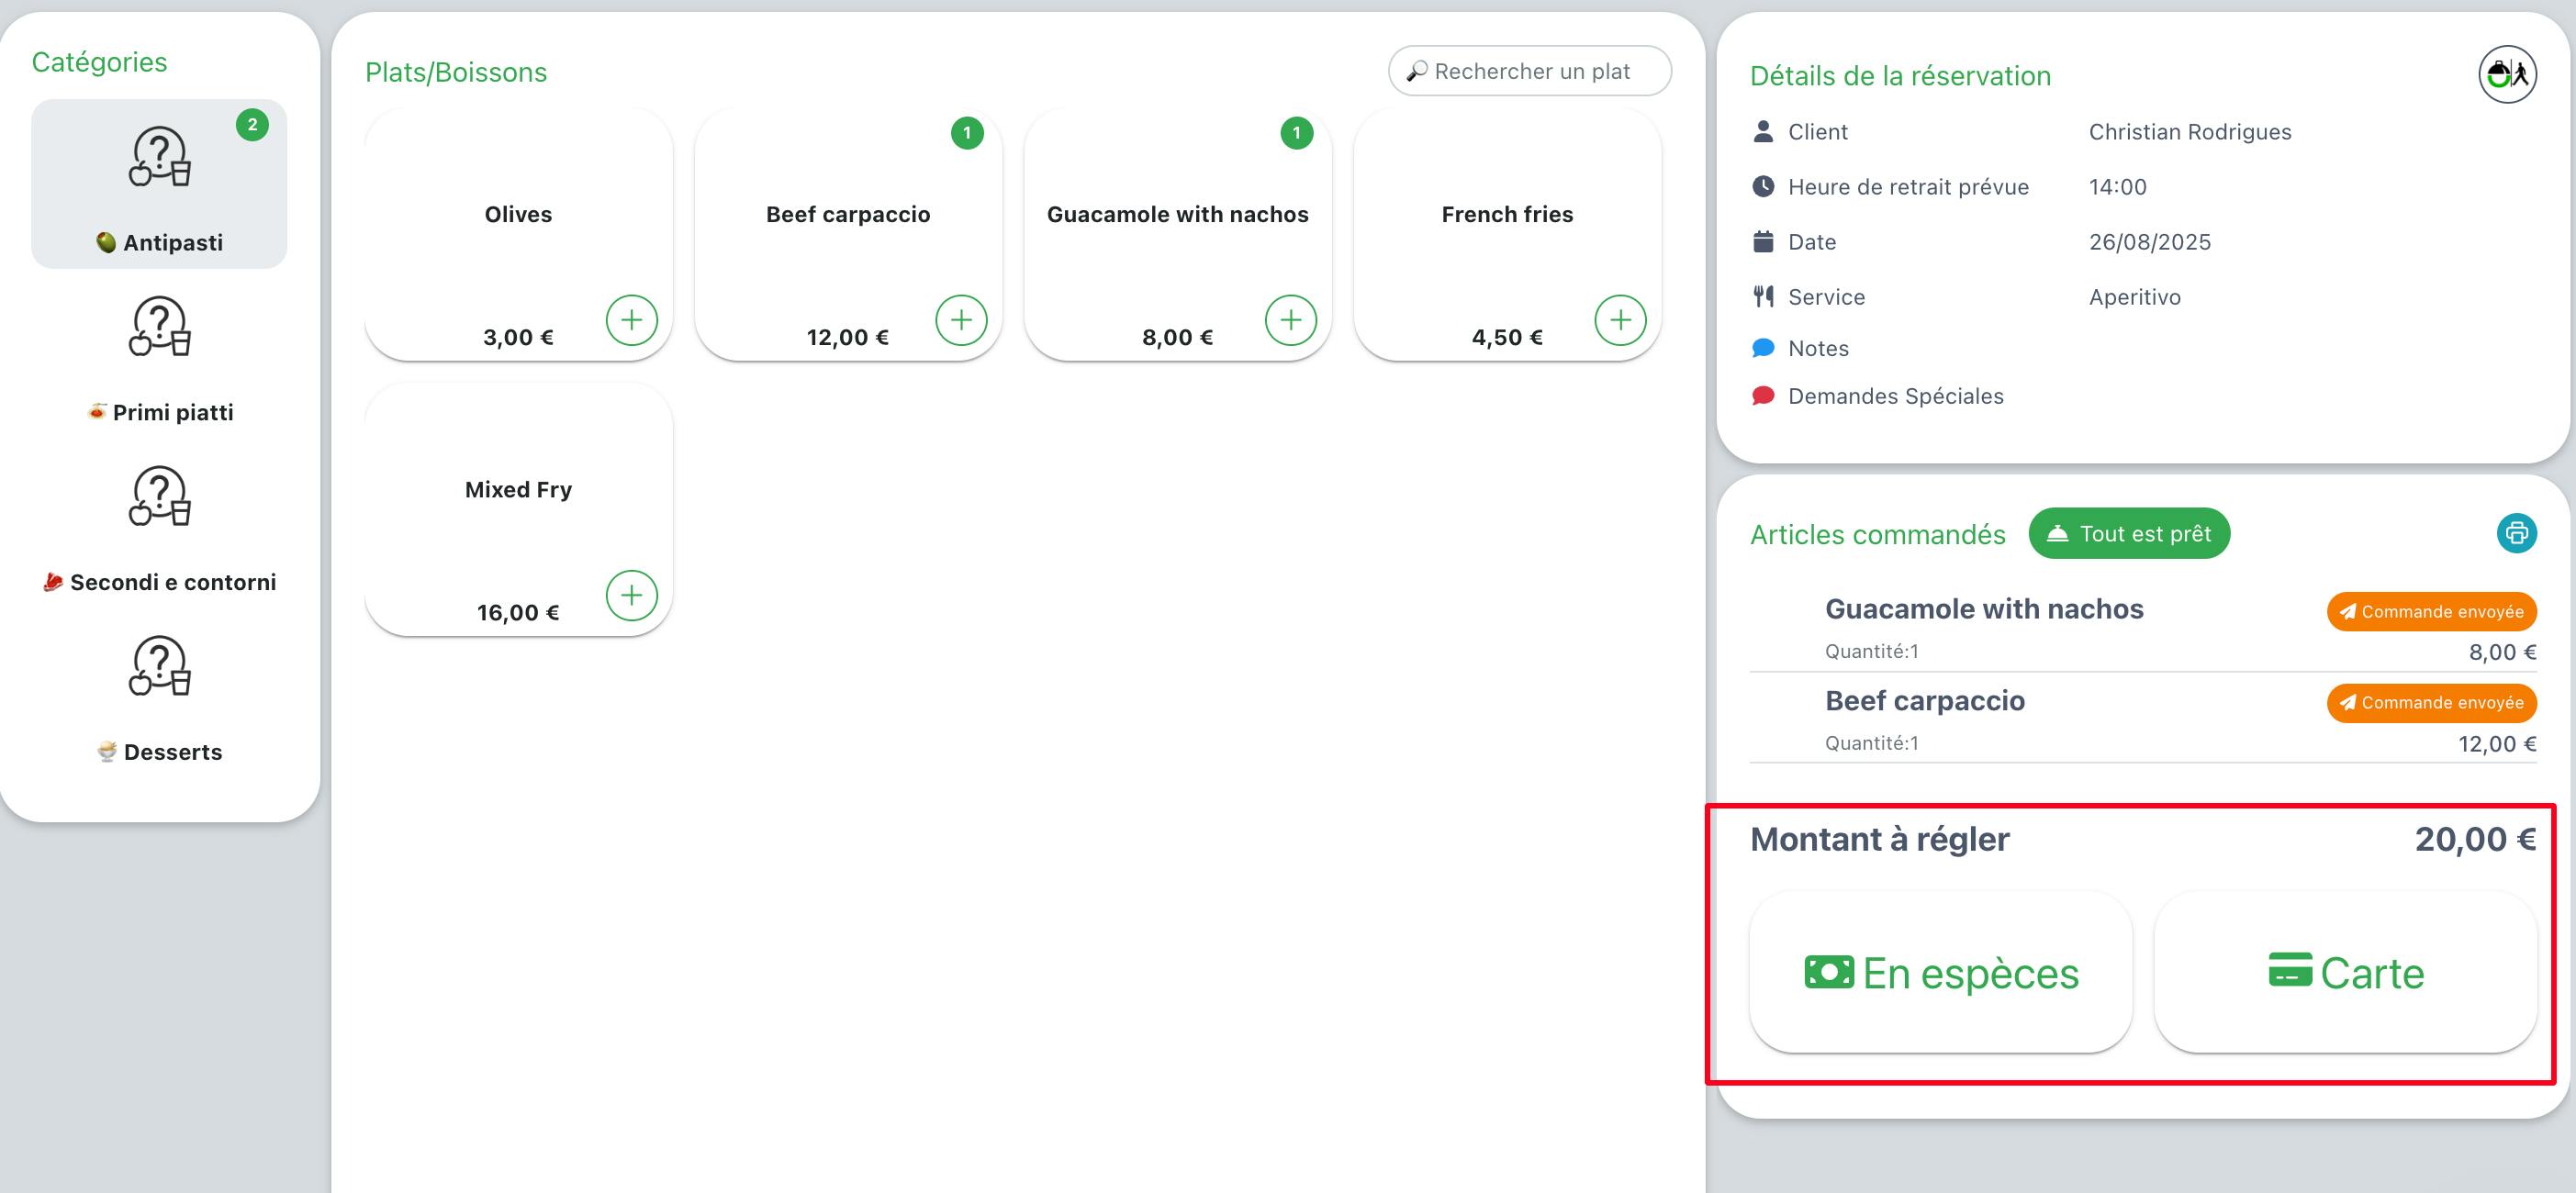The image size is (2576, 1193).
Task: Click the person icon beside Client
Action: click(x=1763, y=131)
